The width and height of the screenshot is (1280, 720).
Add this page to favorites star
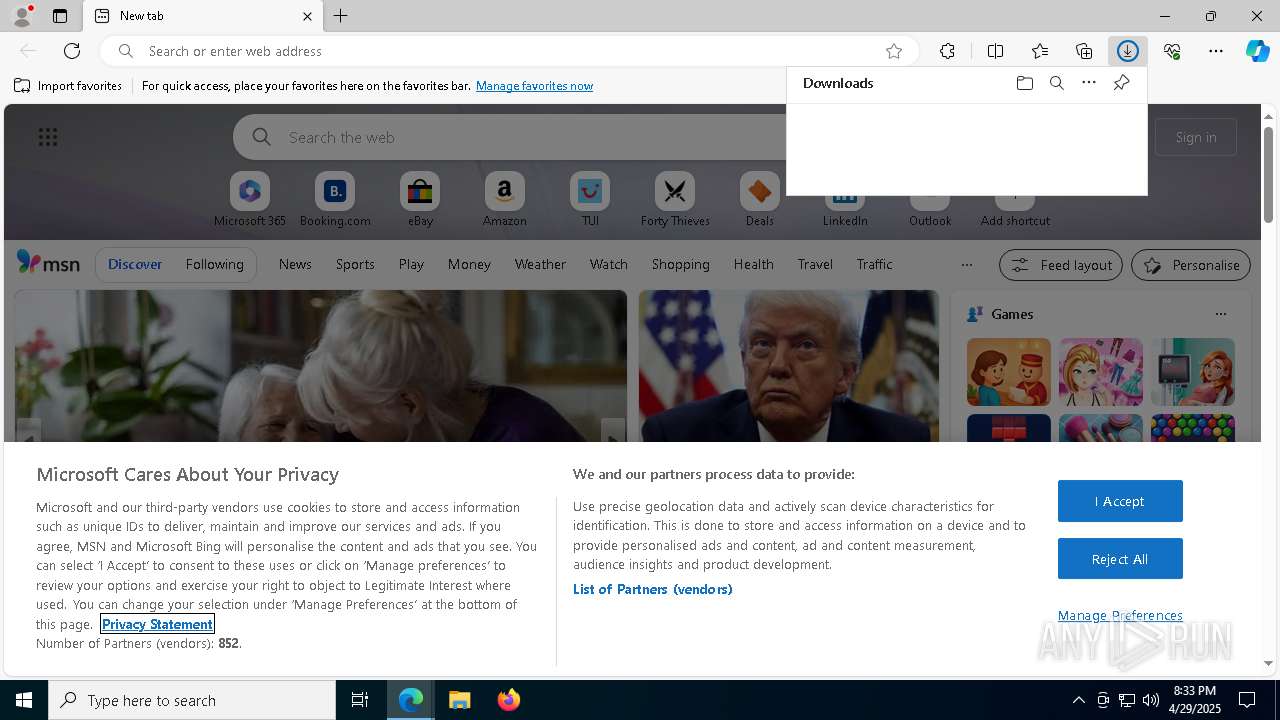pyautogui.click(x=894, y=51)
